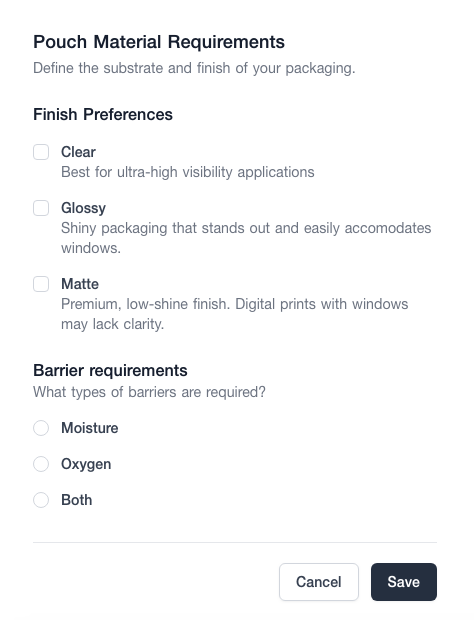This screenshot has height=620, width=474.
Task: Click the 'Matte' option label text
Action: pos(80,284)
